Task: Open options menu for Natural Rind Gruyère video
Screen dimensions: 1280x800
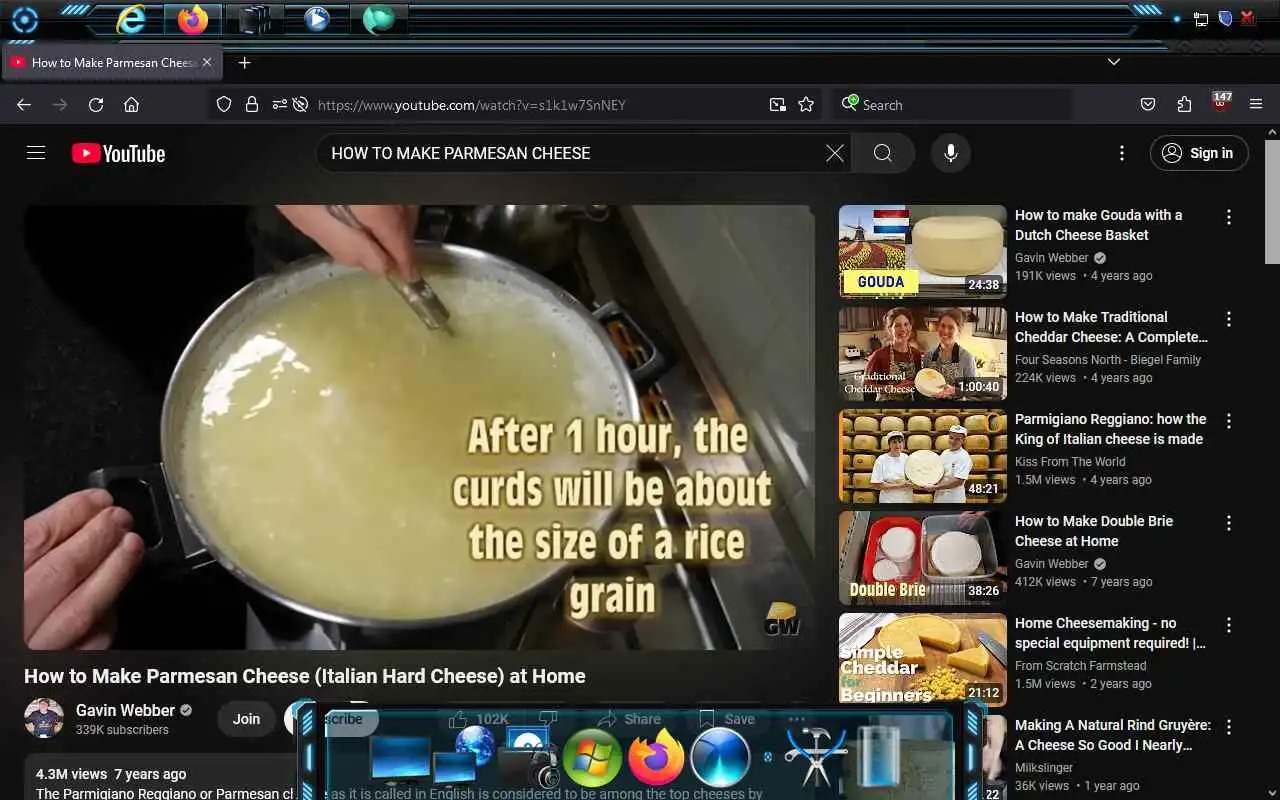Action: pos(1229,727)
